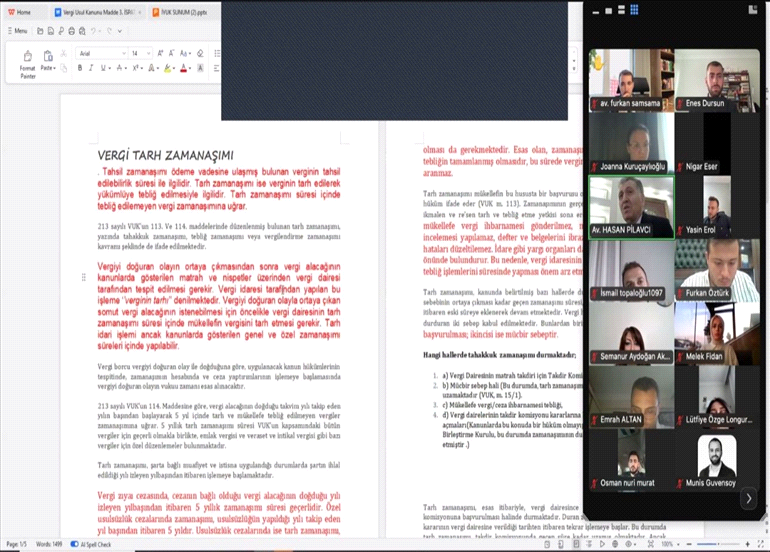The height and width of the screenshot is (552, 770).
Task: Show next page of meeting participants
Action: [749, 498]
